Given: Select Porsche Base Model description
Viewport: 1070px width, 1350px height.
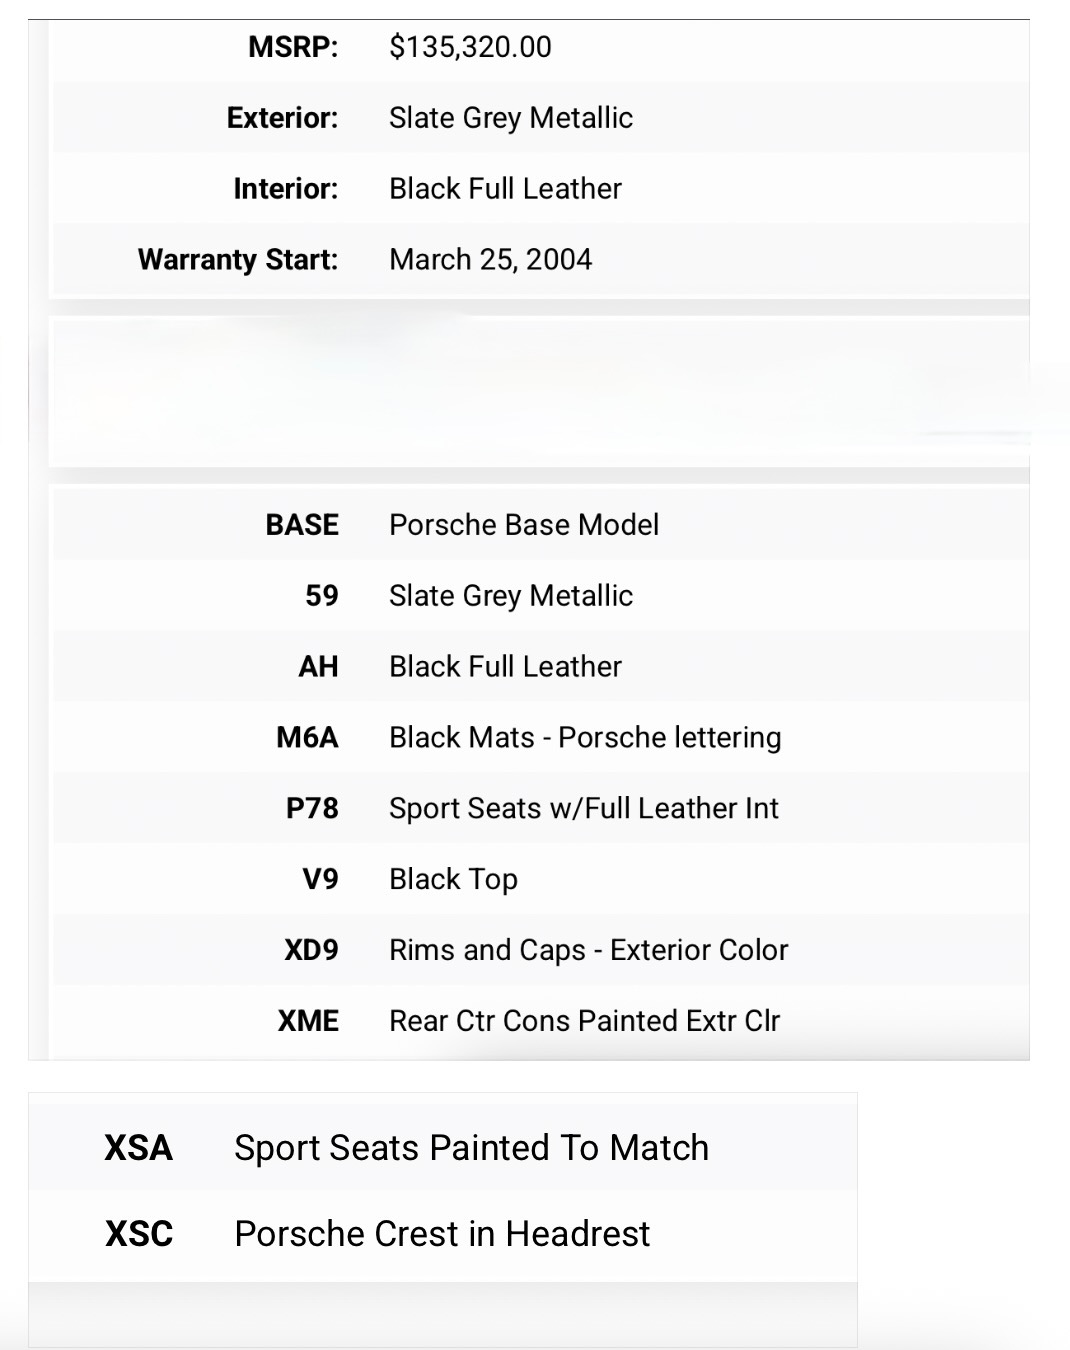Looking at the screenshot, I should (x=524, y=525).
